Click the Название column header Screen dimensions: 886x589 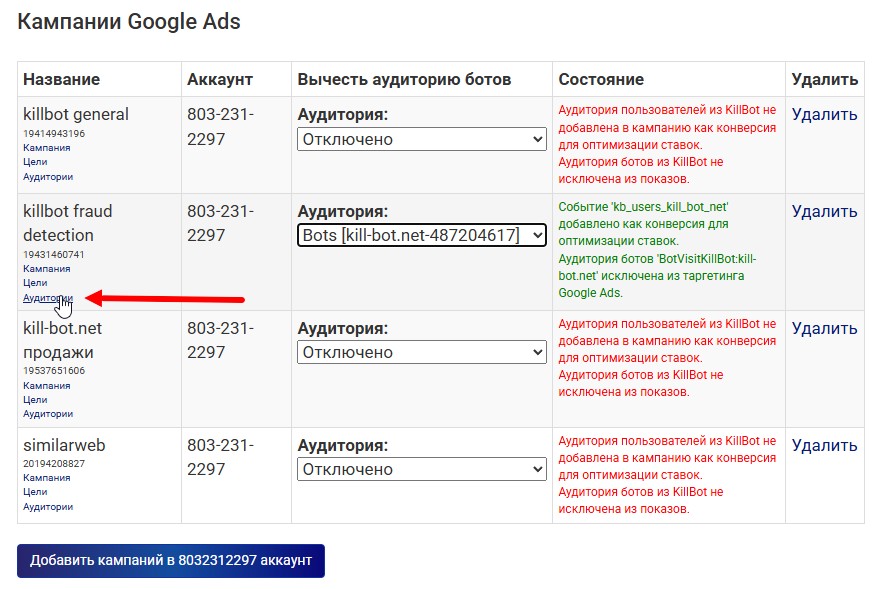pyautogui.click(x=62, y=79)
